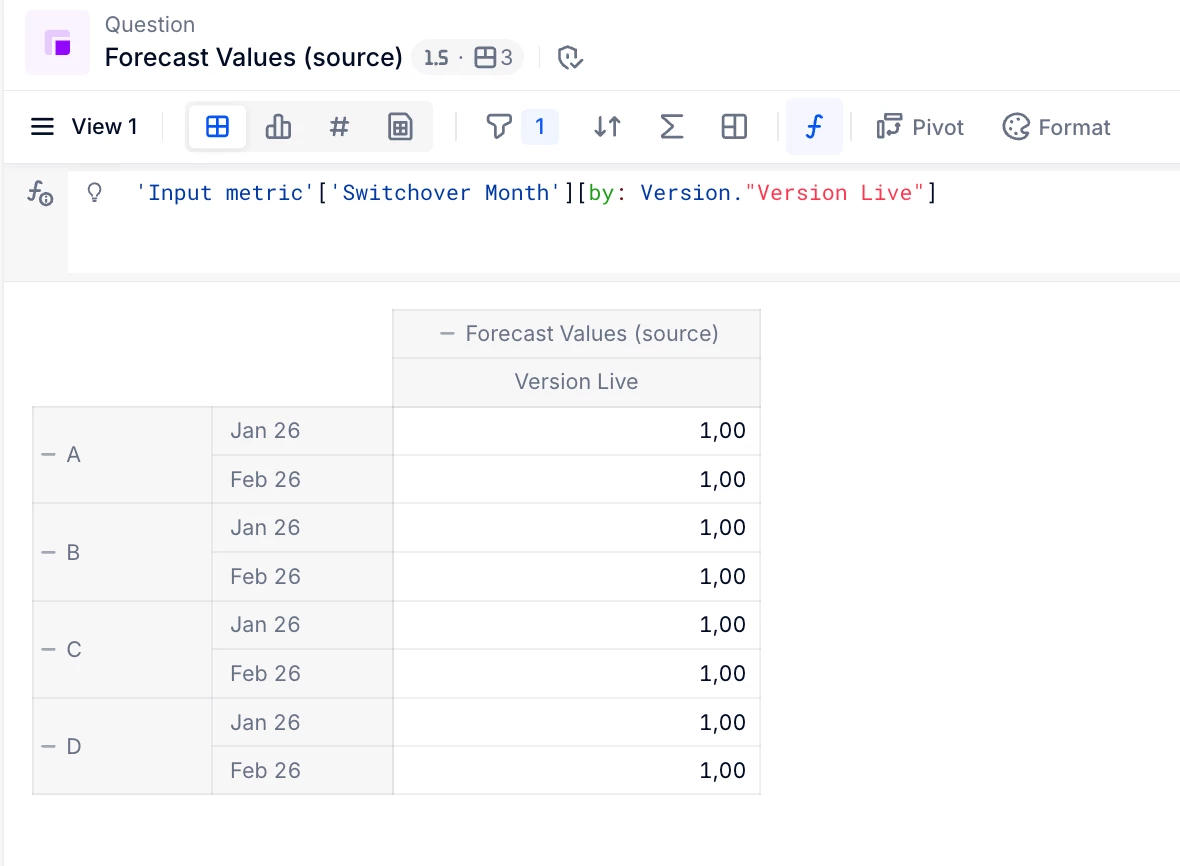Collapse row group D
This screenshot has width=1180, height=866.
[48, 746]
